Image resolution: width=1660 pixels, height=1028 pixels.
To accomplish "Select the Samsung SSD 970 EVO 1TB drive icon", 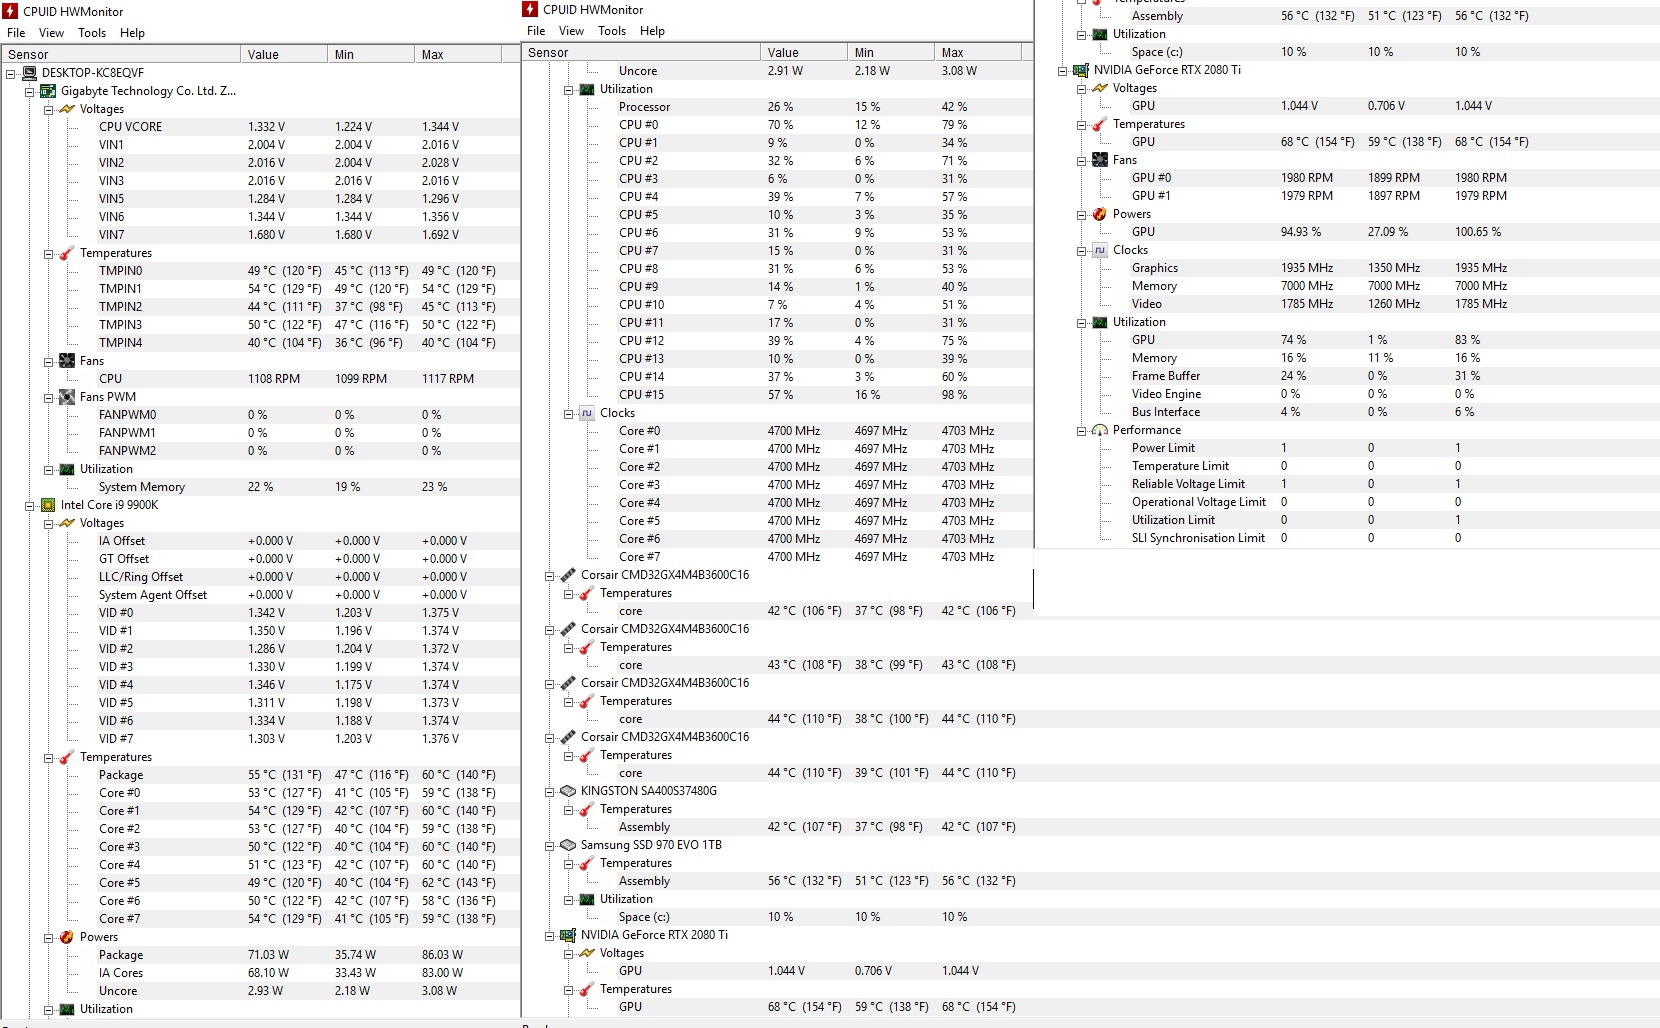I will [568, 845].
